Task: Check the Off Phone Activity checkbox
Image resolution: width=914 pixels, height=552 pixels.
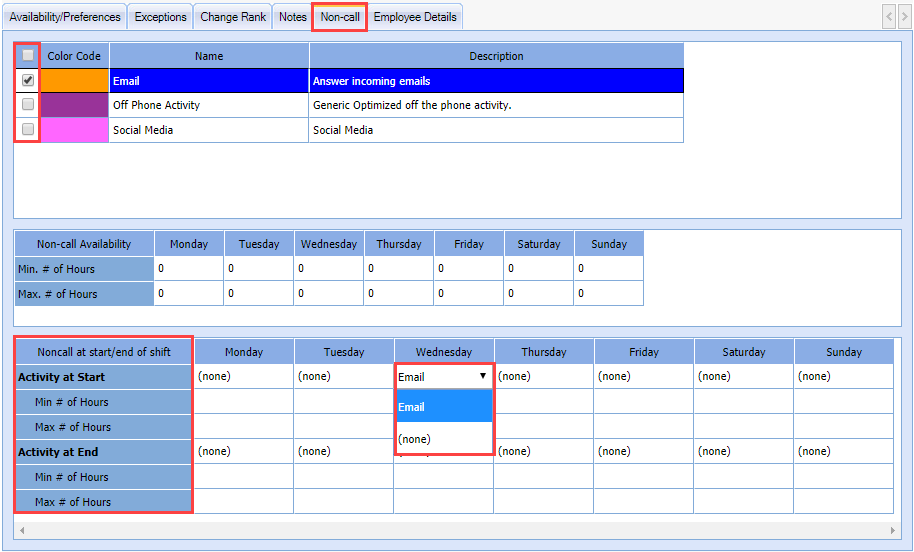Action: click(x=28, y=105)
